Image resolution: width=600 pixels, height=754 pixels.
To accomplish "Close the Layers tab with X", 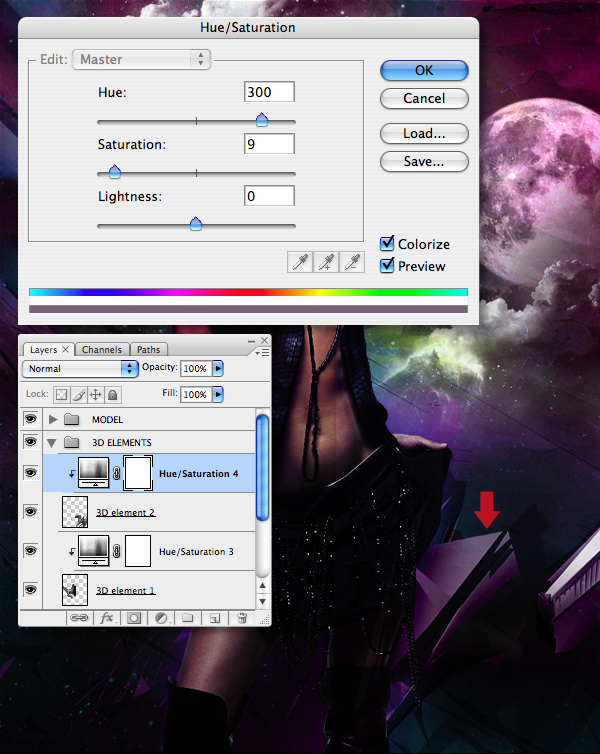I will click(66, 349).
